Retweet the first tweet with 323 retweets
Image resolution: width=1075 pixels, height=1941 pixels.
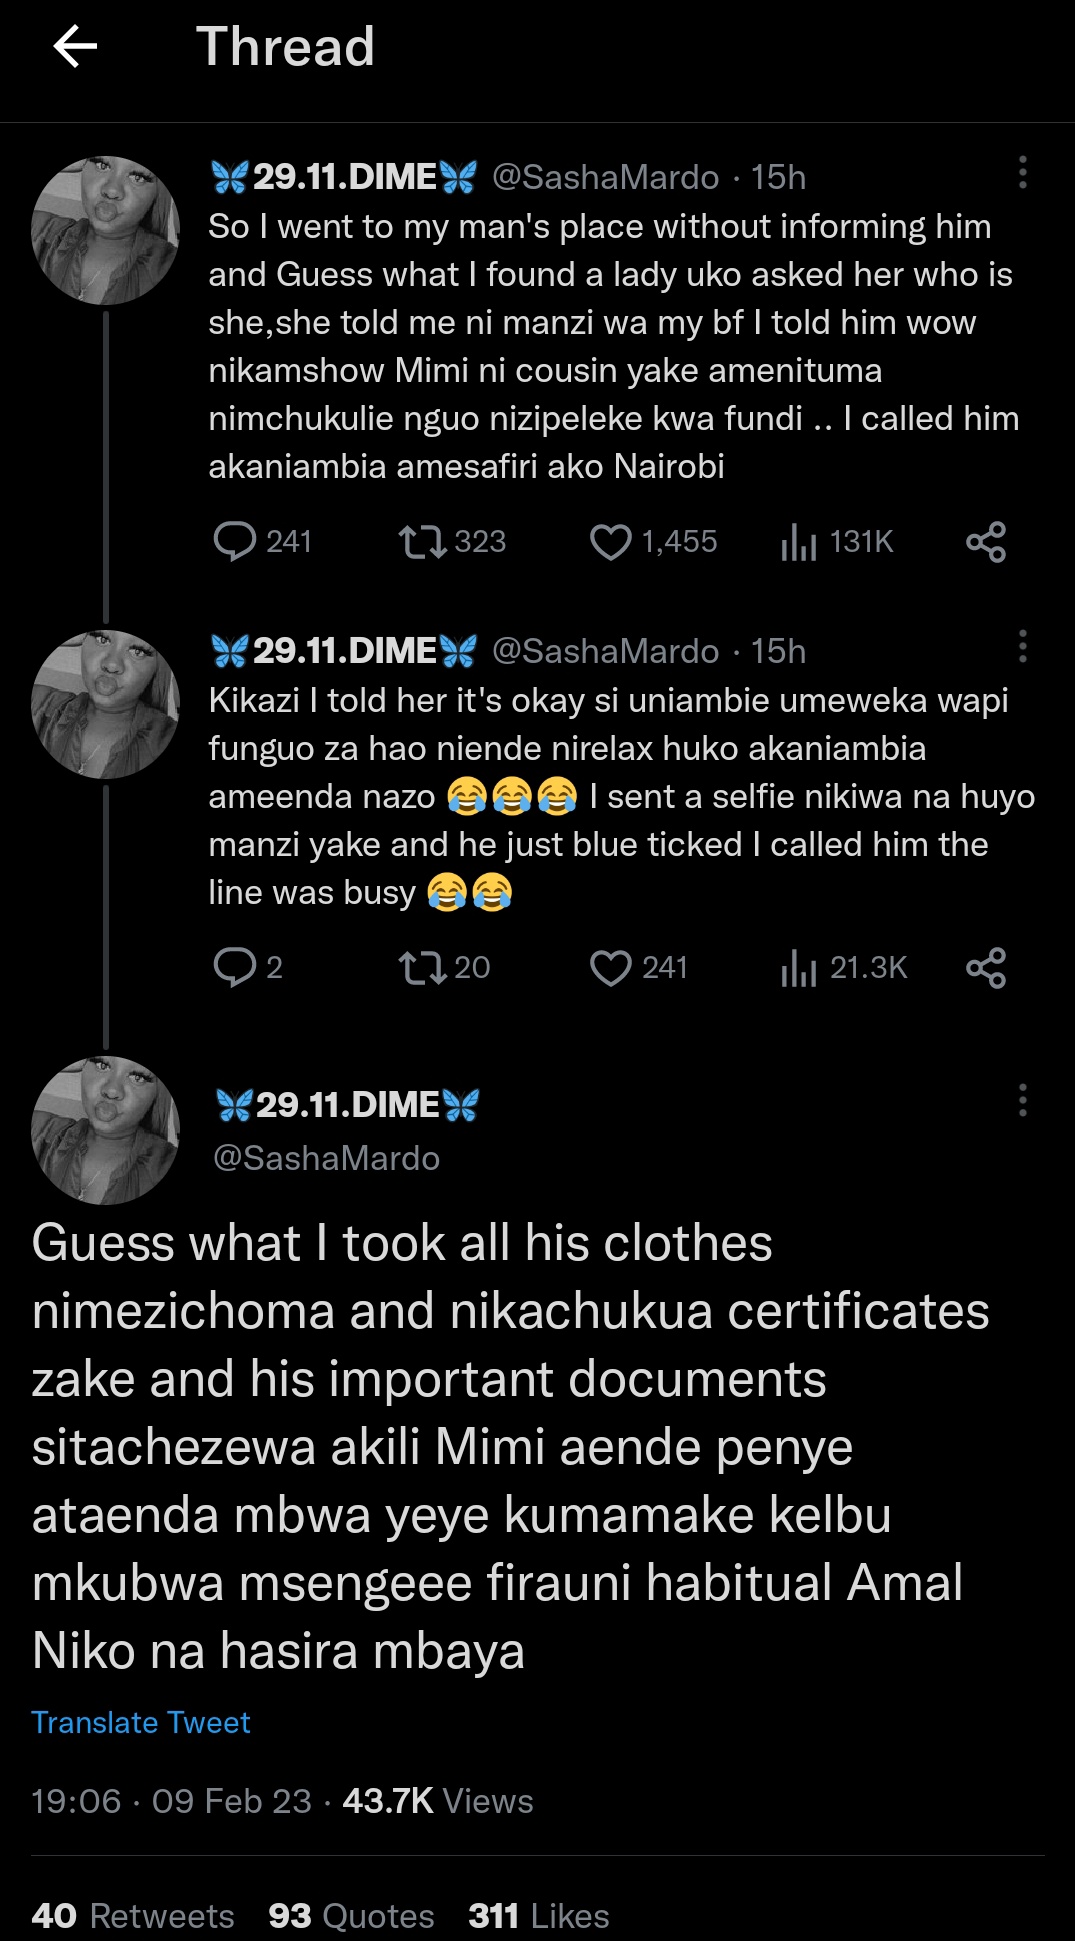click(x=422, y=541)
